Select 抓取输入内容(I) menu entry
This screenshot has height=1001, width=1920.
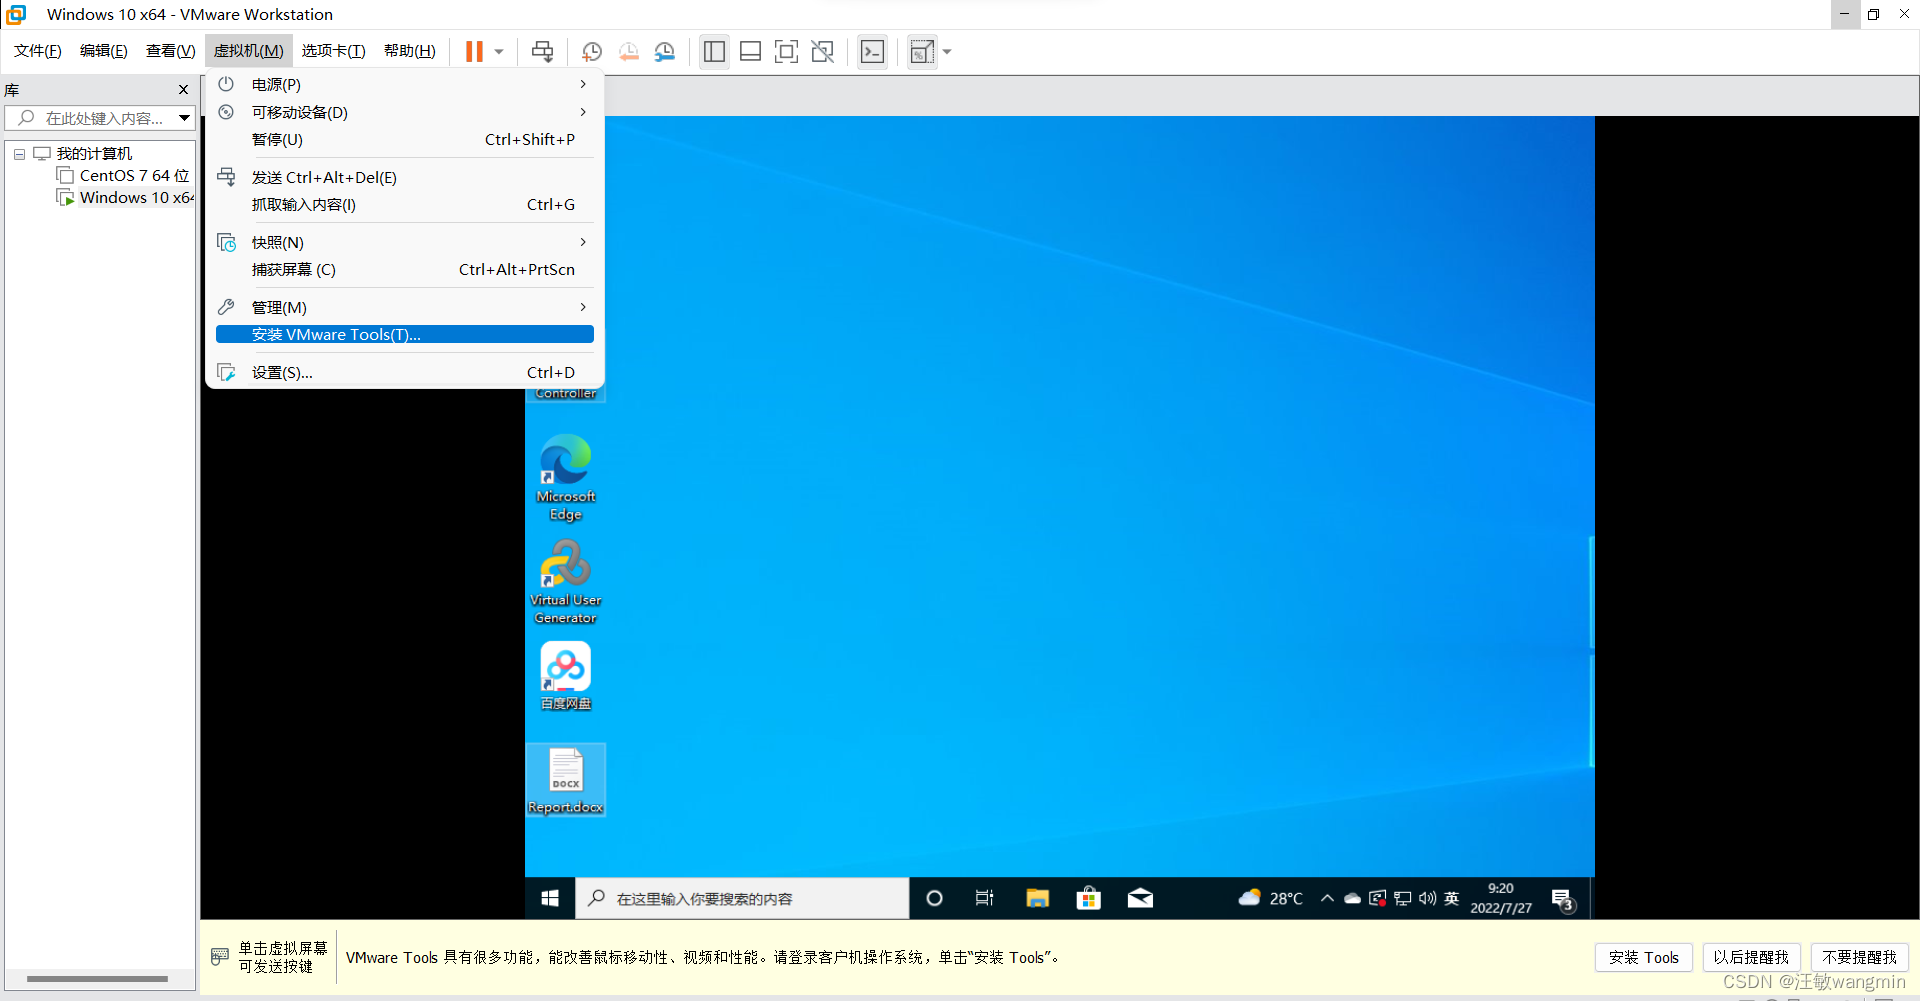click(404, 205)
